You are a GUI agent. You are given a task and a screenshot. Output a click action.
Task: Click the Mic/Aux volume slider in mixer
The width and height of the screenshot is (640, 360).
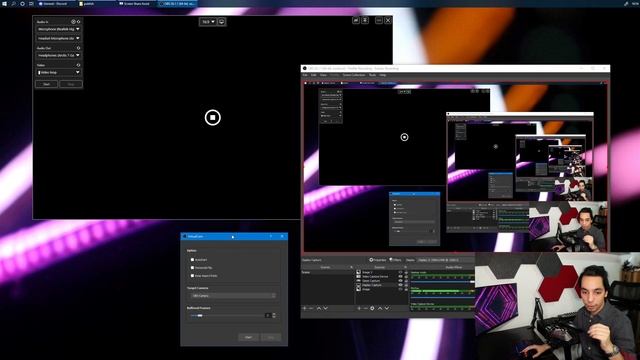(x=443, y=298)
